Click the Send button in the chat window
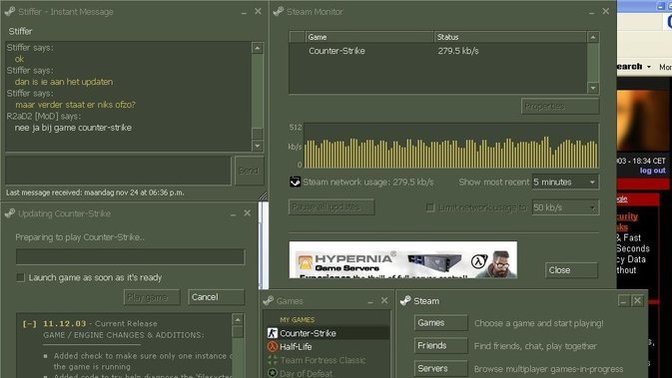Viewport: 672px width, 378px height. coord(249,171)
